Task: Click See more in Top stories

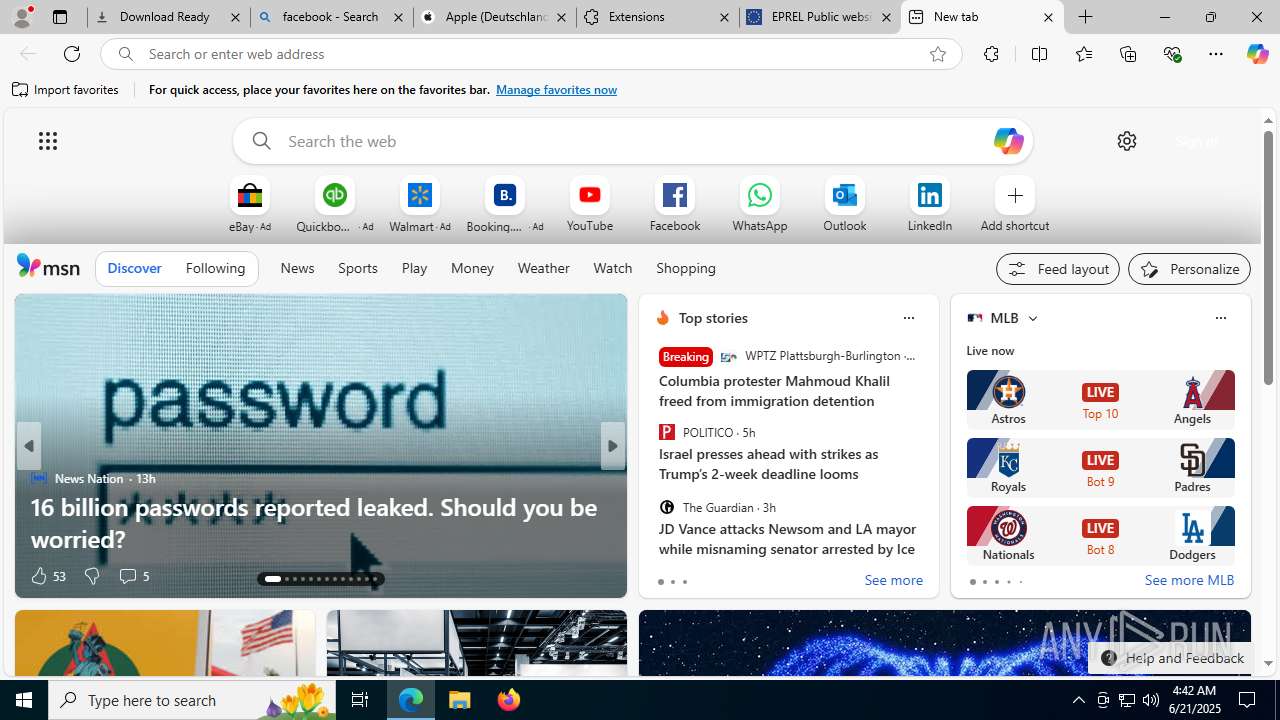Action: pos(893,581)
